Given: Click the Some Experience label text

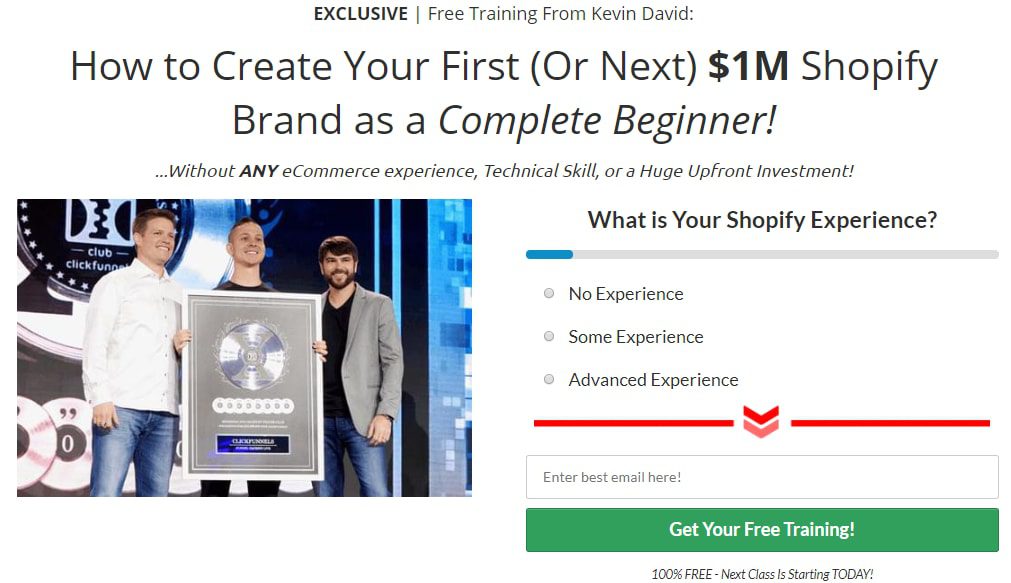Looking at the screenshot, I should pos(636,337).
